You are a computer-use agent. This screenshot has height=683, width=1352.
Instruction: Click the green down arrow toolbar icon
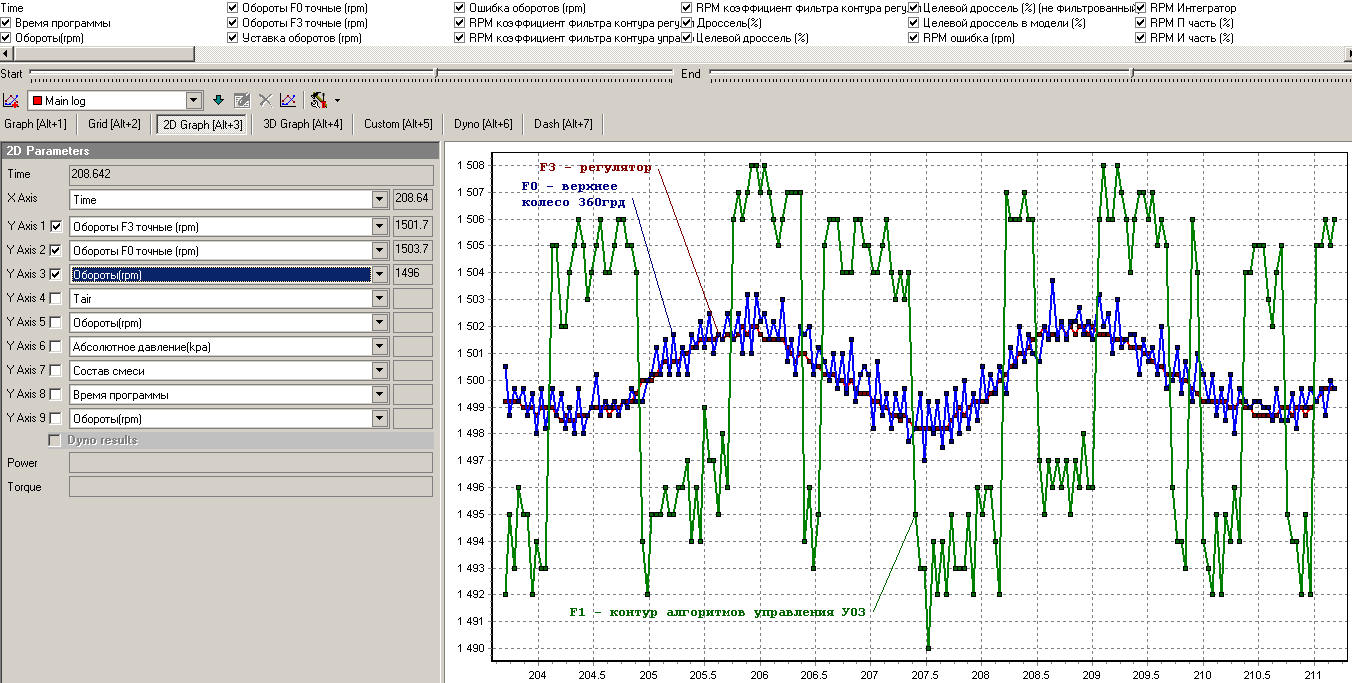pos(219,101)
